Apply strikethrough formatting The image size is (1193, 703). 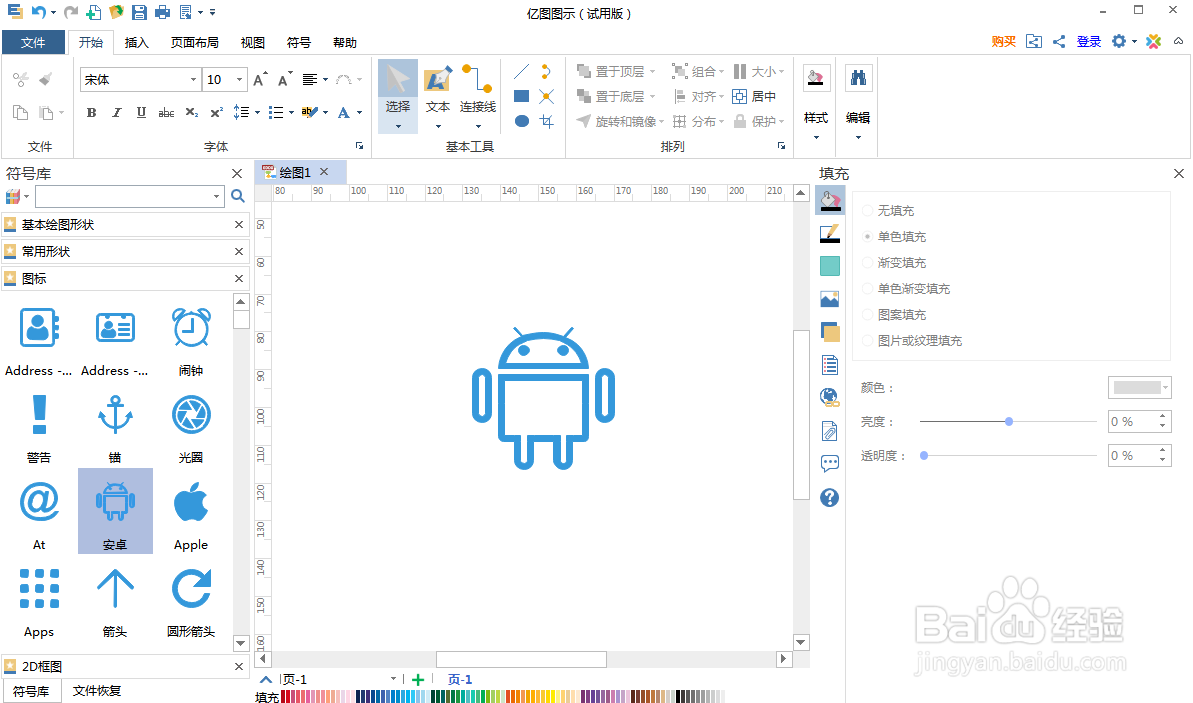(166, 113)
